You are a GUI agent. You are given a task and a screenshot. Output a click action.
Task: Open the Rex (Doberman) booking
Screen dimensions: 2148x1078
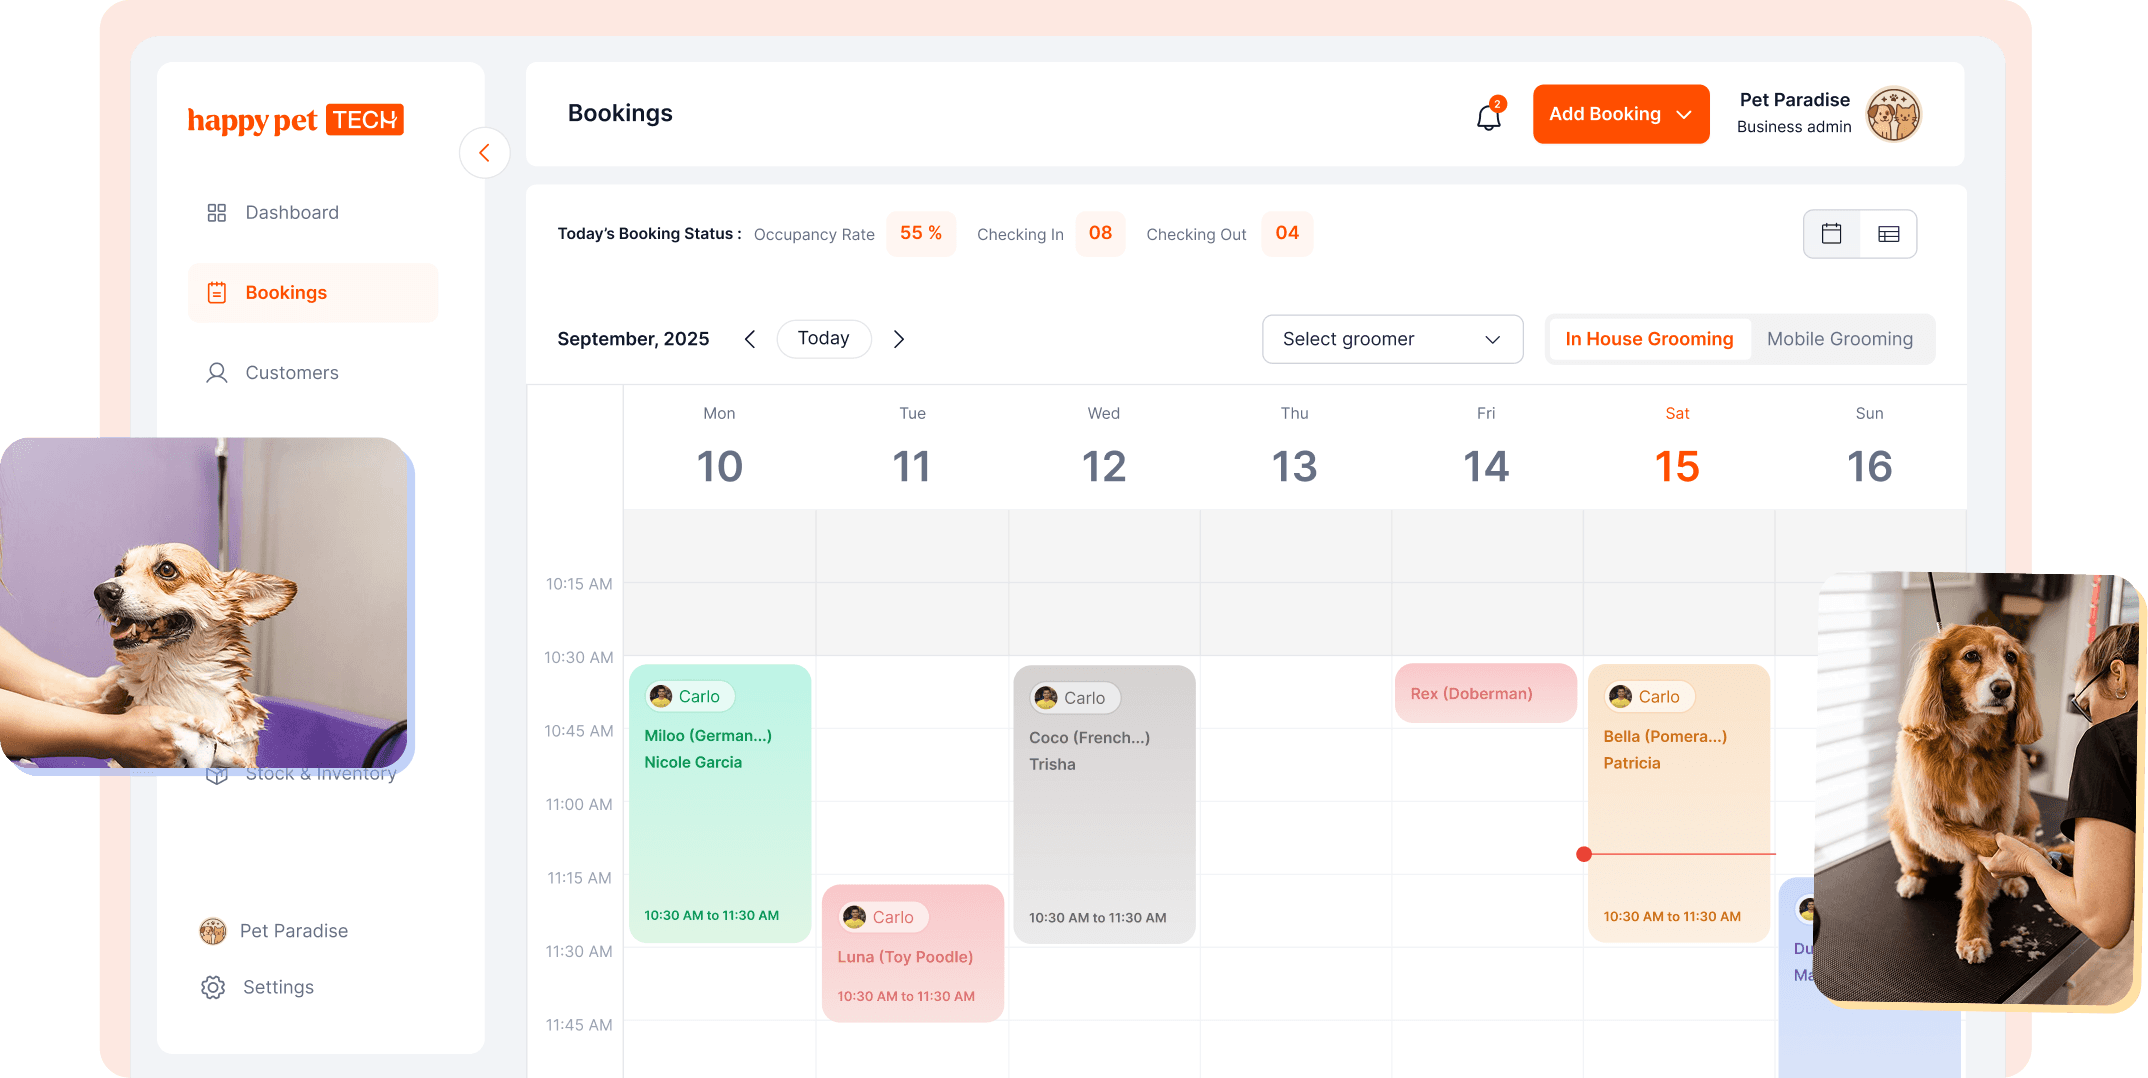[1485, 693]
